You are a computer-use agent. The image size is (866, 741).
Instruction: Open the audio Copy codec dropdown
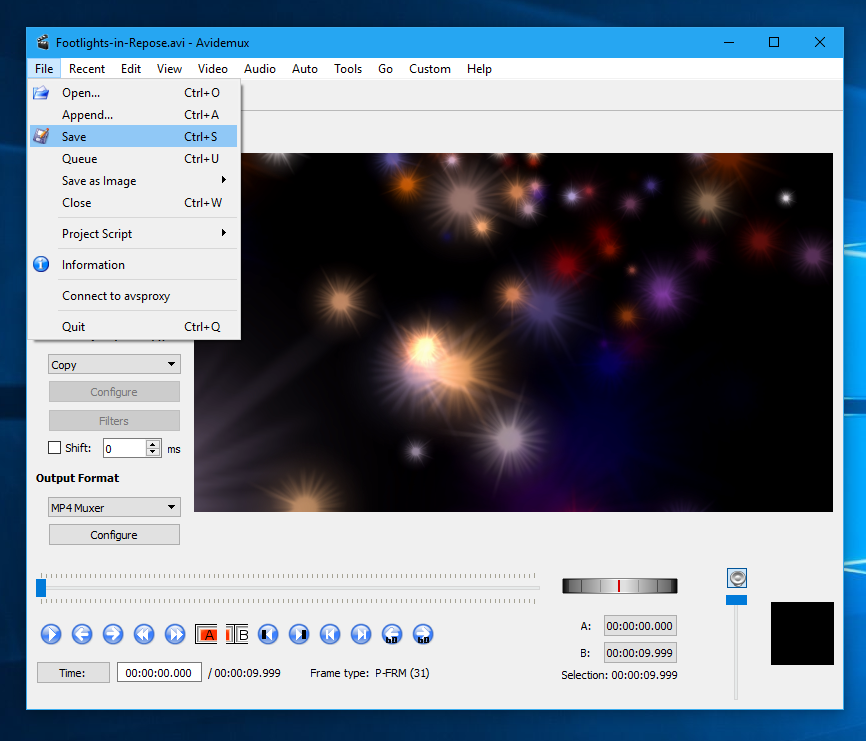[114, 364]
